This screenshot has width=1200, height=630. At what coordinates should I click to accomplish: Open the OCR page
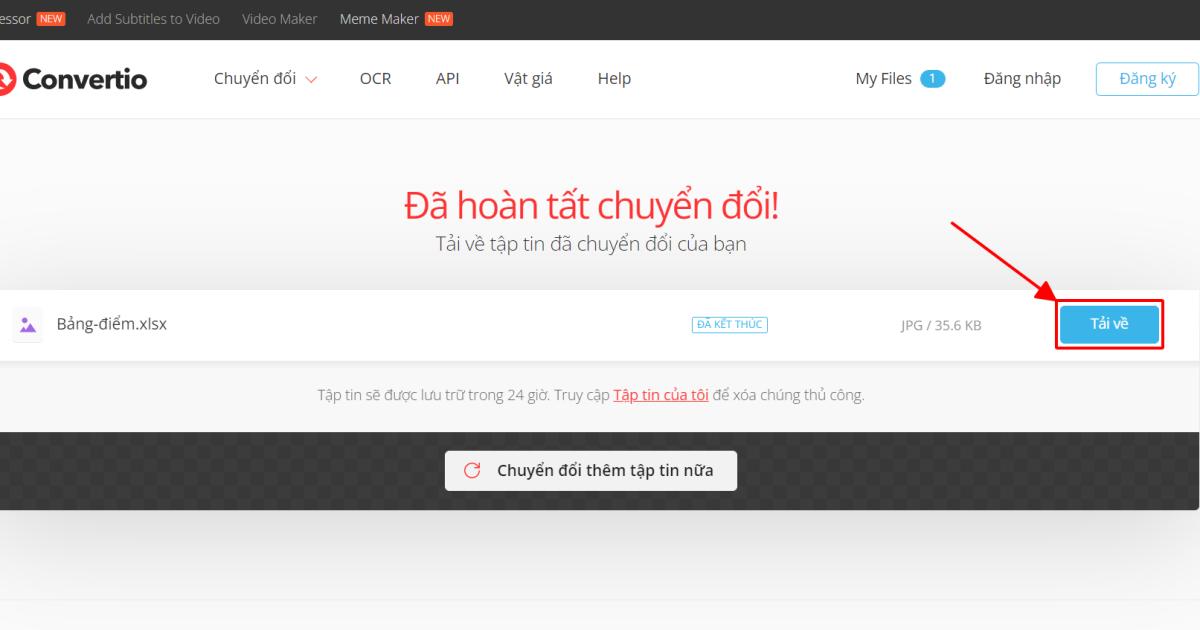[375, 78]
